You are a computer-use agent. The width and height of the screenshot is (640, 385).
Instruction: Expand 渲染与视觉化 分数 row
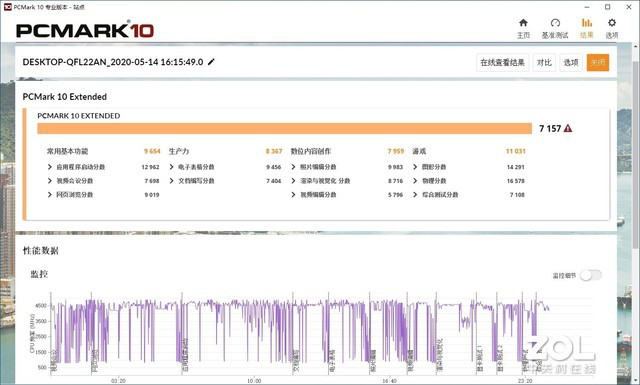[293, 181]
